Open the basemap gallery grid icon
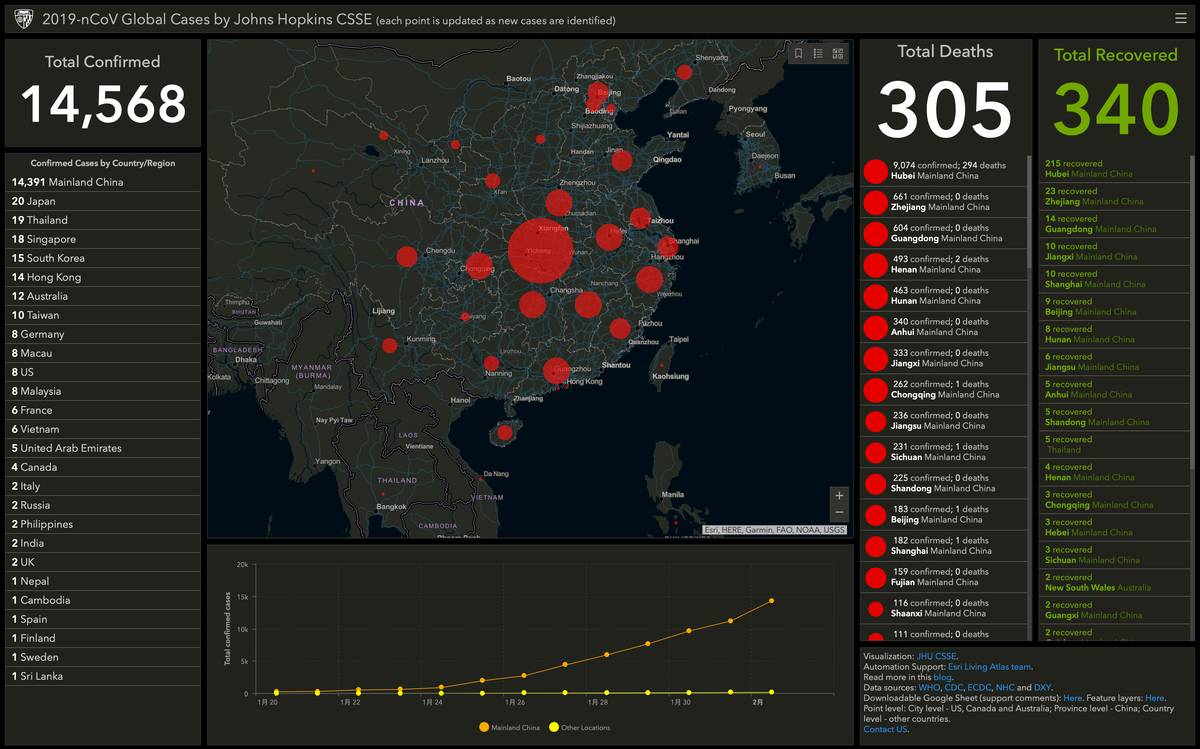Viewport: 1200px width, 749px height. pyautogui.click(x=838, y=54)
